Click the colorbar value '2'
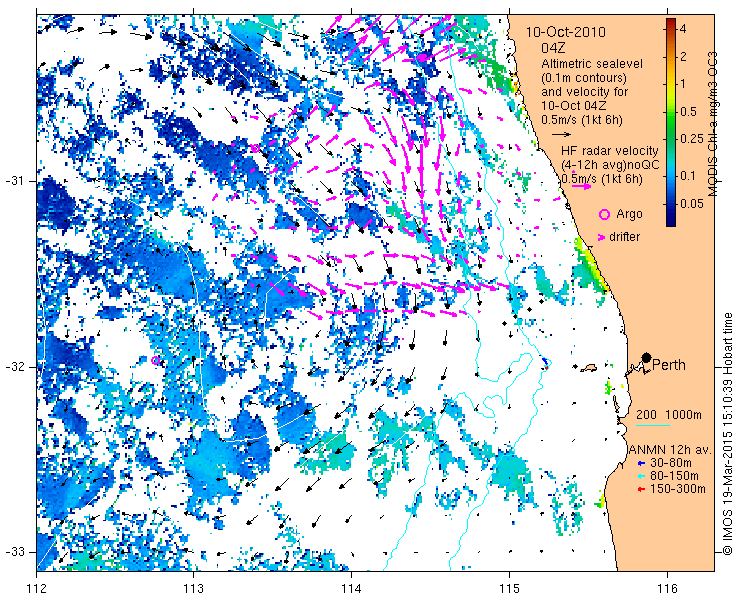 pyautogui.click(x=682, y=57)
